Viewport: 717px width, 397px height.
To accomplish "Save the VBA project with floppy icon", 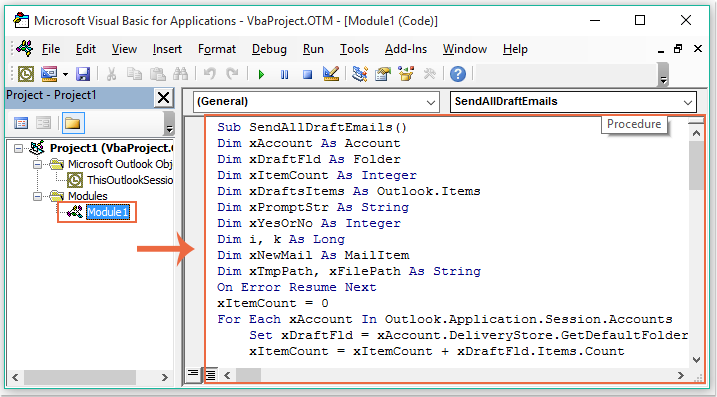I will tap(83, 74).
